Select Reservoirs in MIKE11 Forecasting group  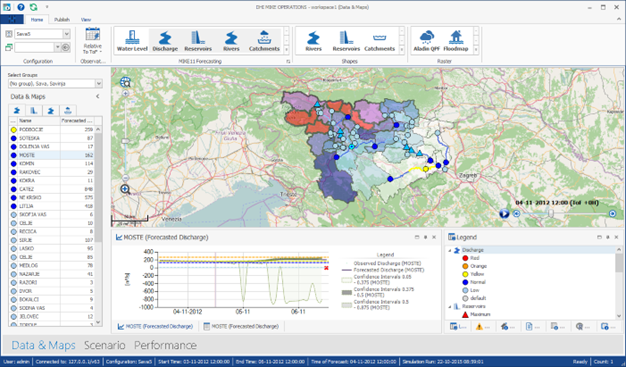click(198, 41)
